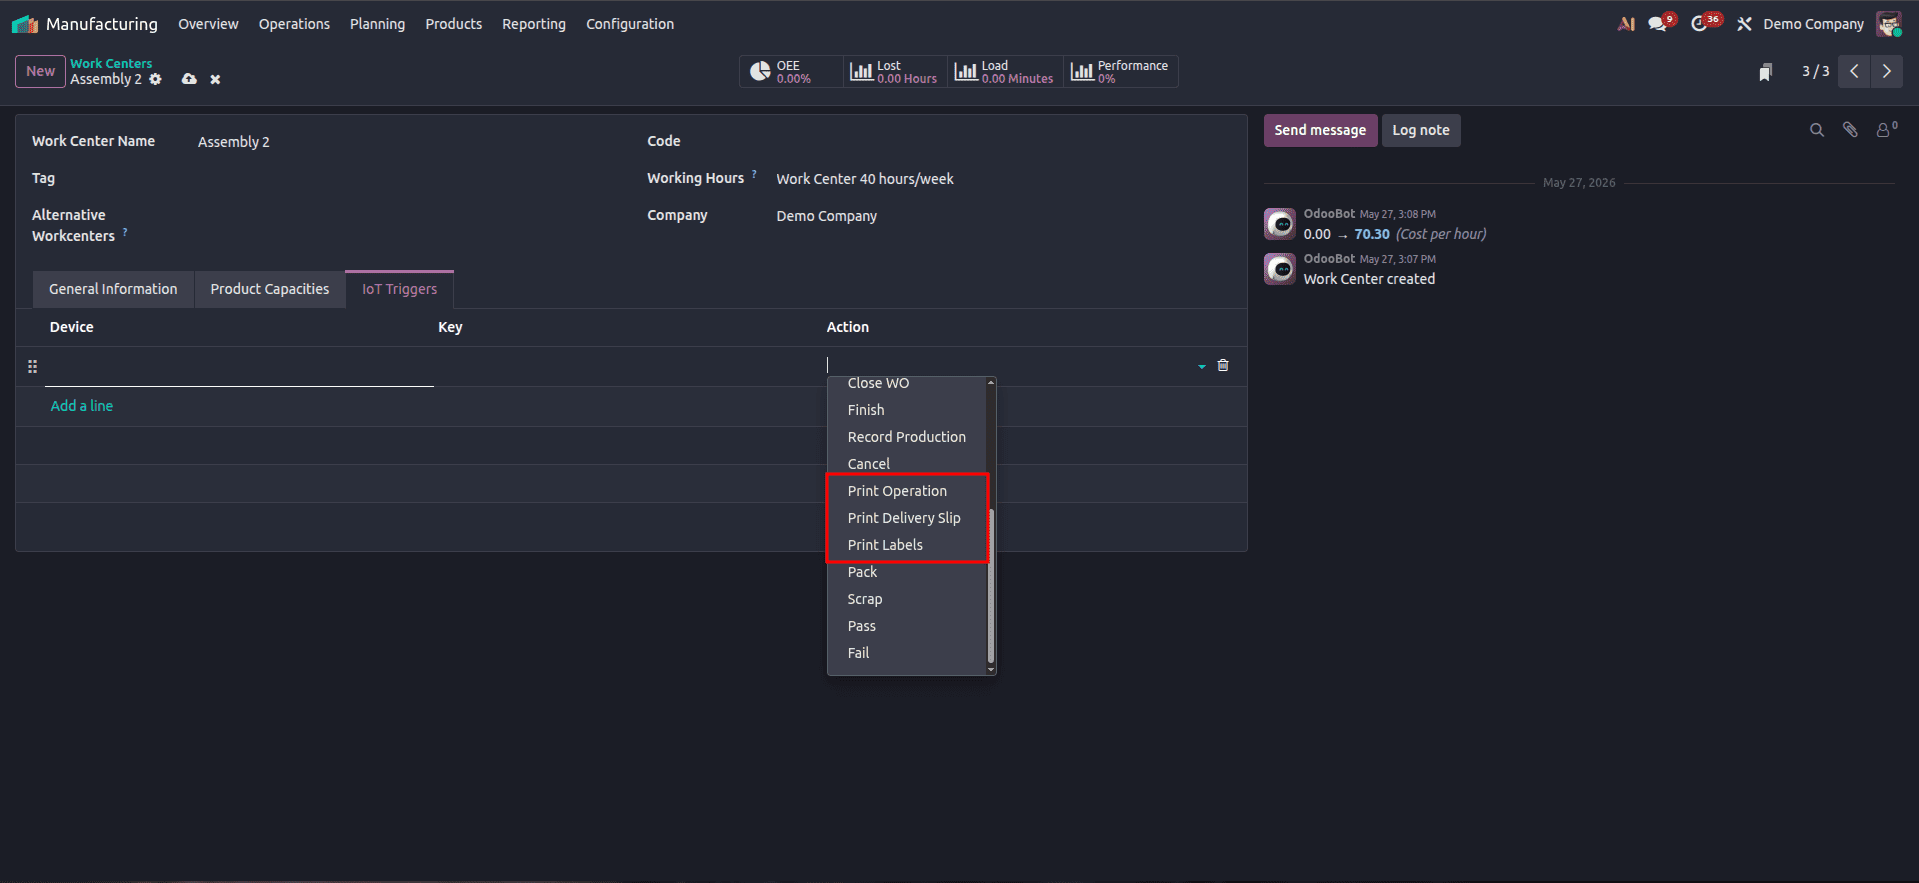Open Company field Demo Company
Image resolution: width=1919 pixels, height=883 pixels.
pyautogui.click(x=1003, y=216)
